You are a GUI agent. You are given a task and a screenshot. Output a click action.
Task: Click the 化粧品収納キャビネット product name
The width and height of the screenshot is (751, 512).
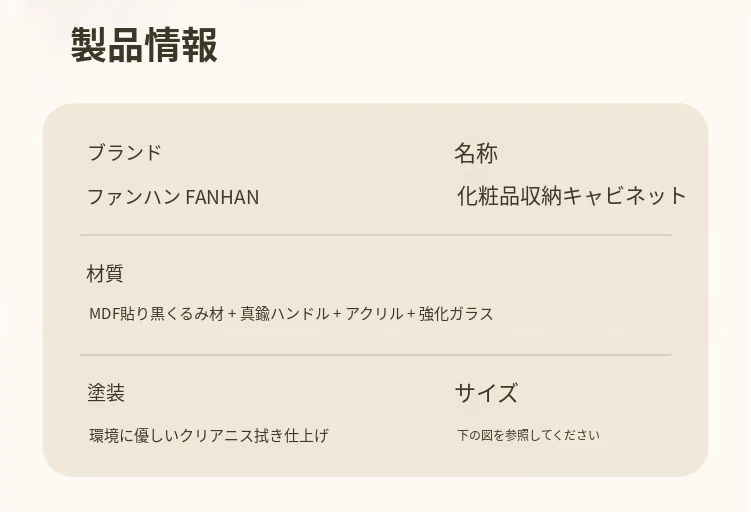572,196
